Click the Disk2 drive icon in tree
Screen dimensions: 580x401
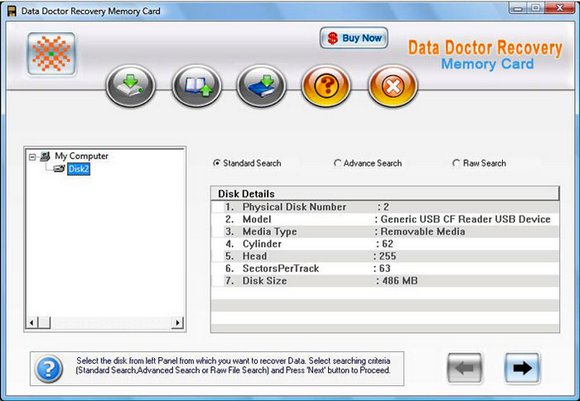click(59, 169)
